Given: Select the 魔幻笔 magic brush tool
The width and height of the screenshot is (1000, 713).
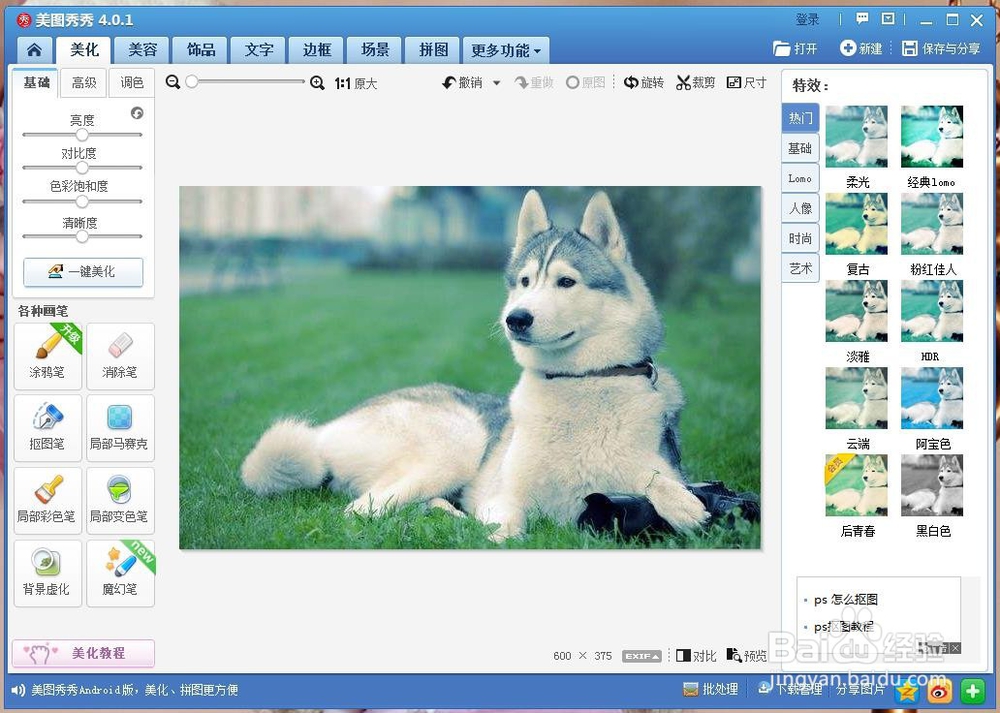Looking at the screenshot, I should 120,573.
